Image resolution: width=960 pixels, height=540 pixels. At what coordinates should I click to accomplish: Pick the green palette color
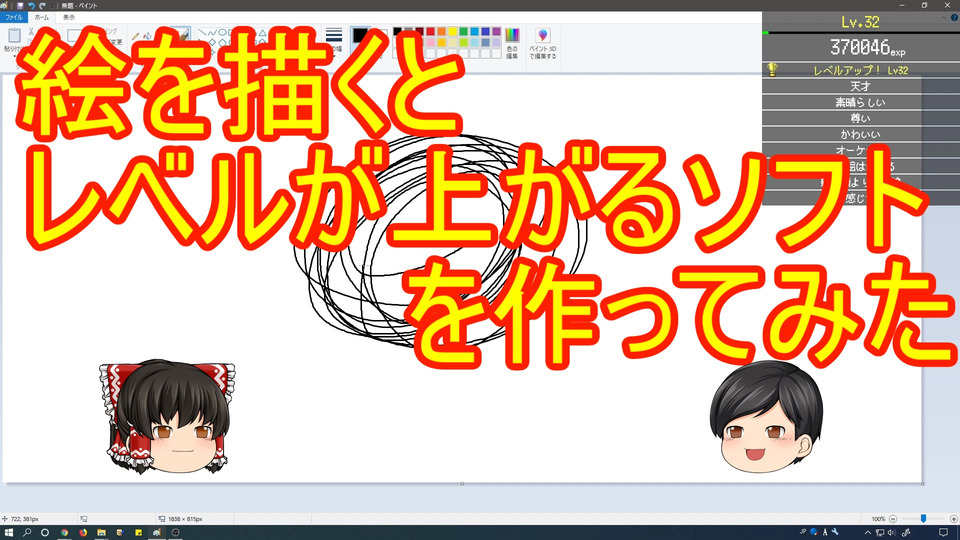click(463, 32)
